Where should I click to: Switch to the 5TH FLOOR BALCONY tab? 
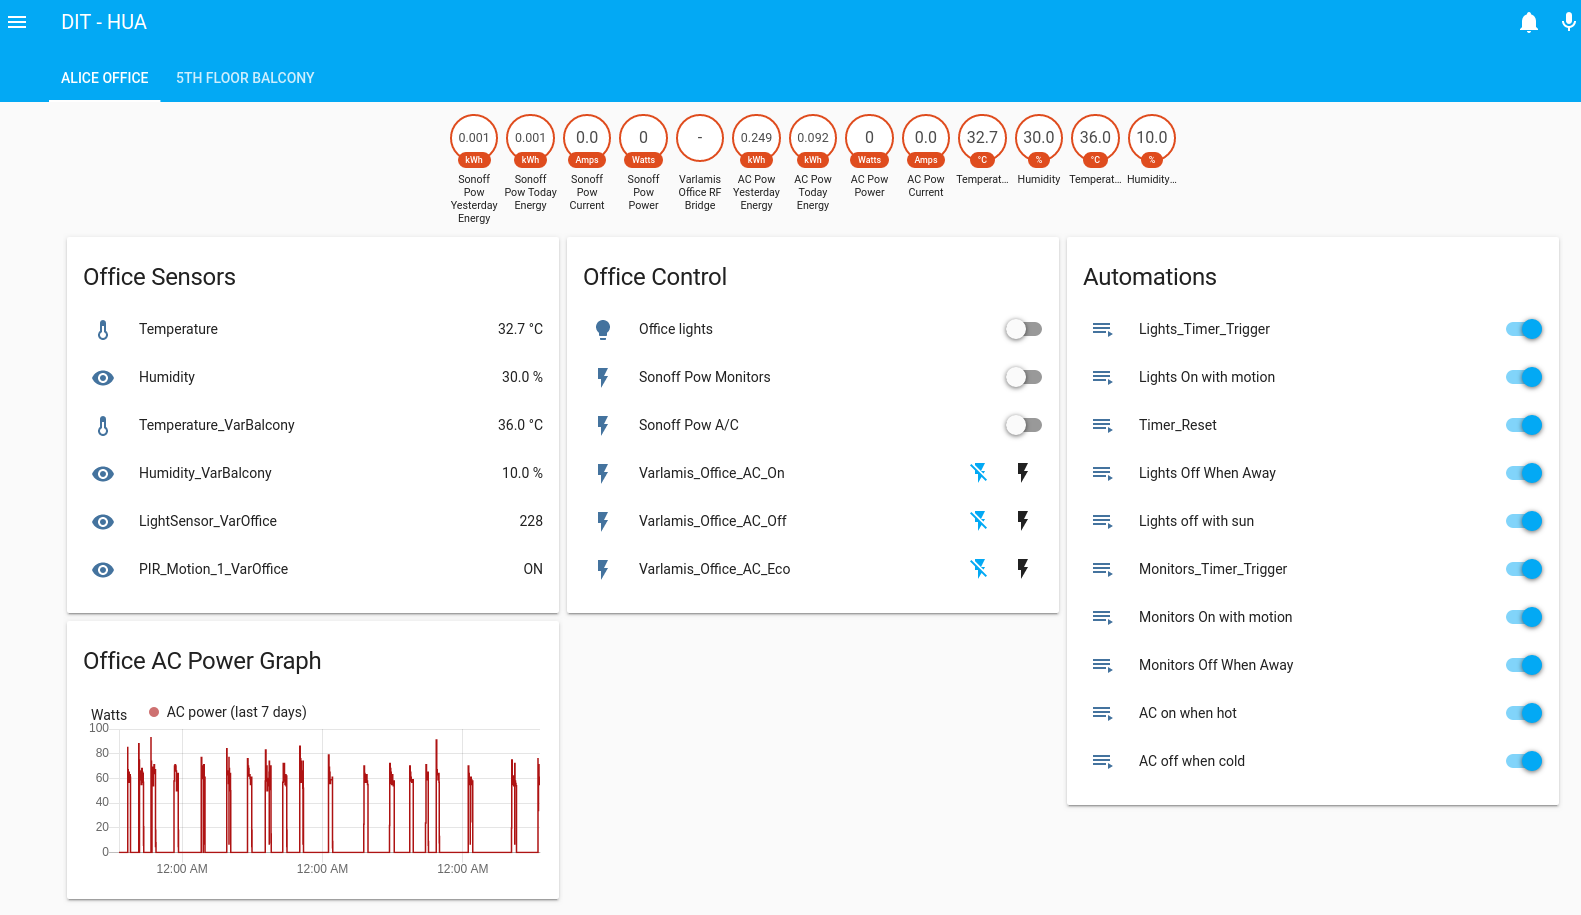tap(245, 78)
